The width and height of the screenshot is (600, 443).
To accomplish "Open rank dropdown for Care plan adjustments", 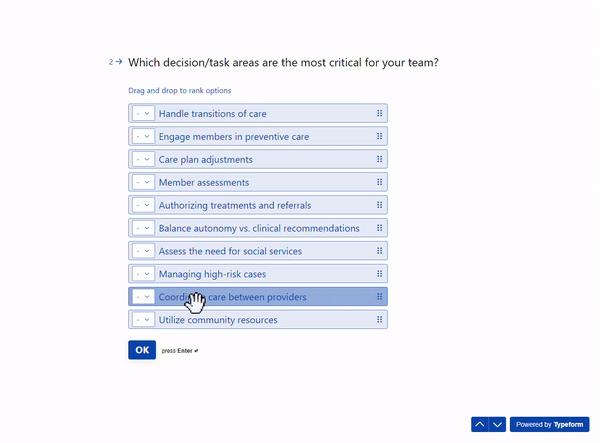I will tap(143, 159).
